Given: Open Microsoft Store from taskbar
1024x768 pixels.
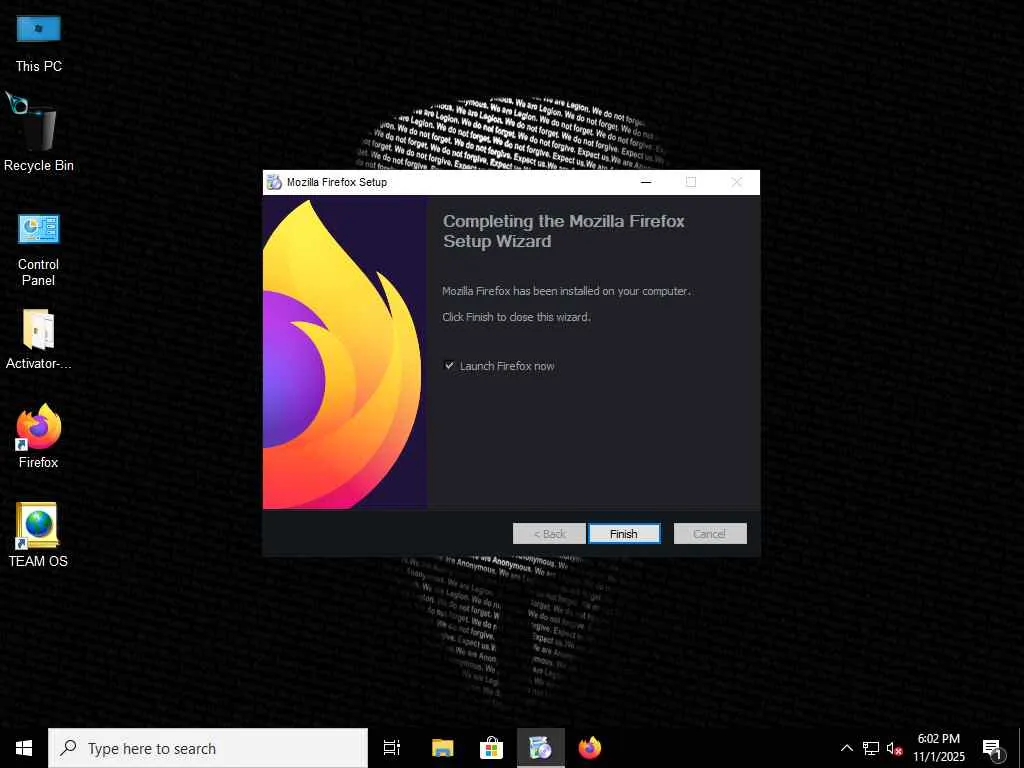Looking at the screenshot, I should (x=491, y=748).
